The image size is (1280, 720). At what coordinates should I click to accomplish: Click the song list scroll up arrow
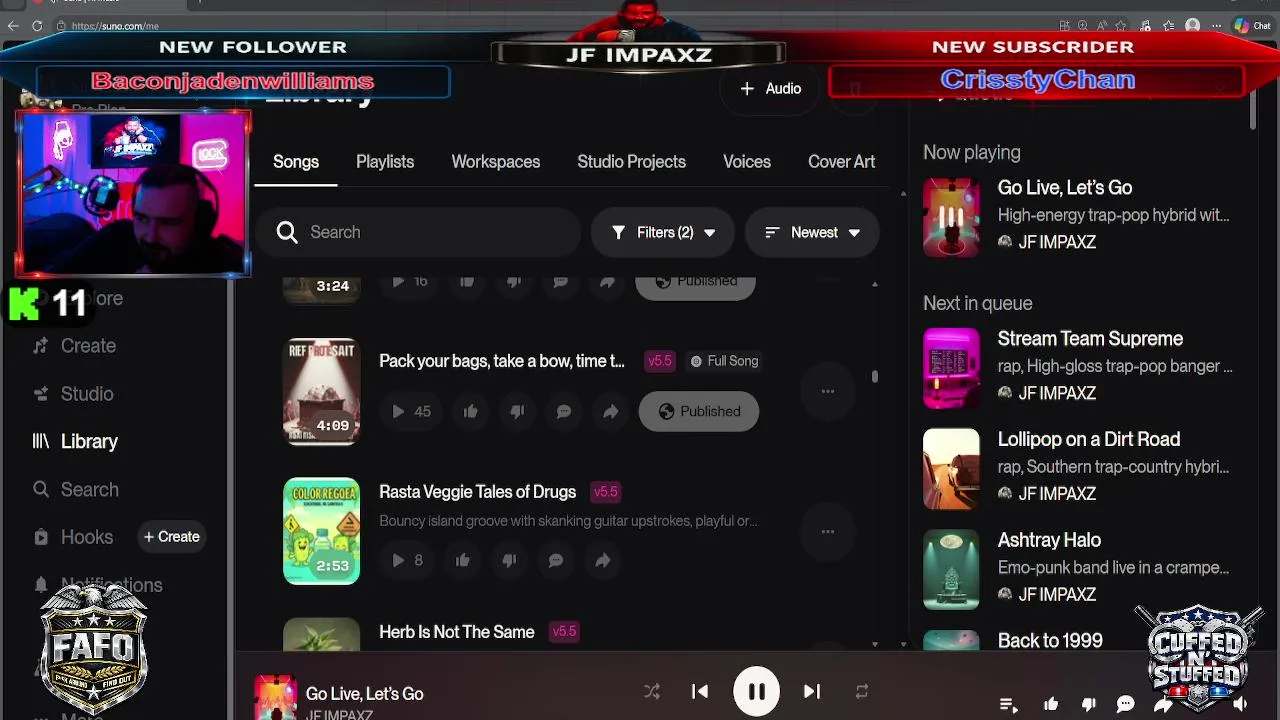point(875,284)
